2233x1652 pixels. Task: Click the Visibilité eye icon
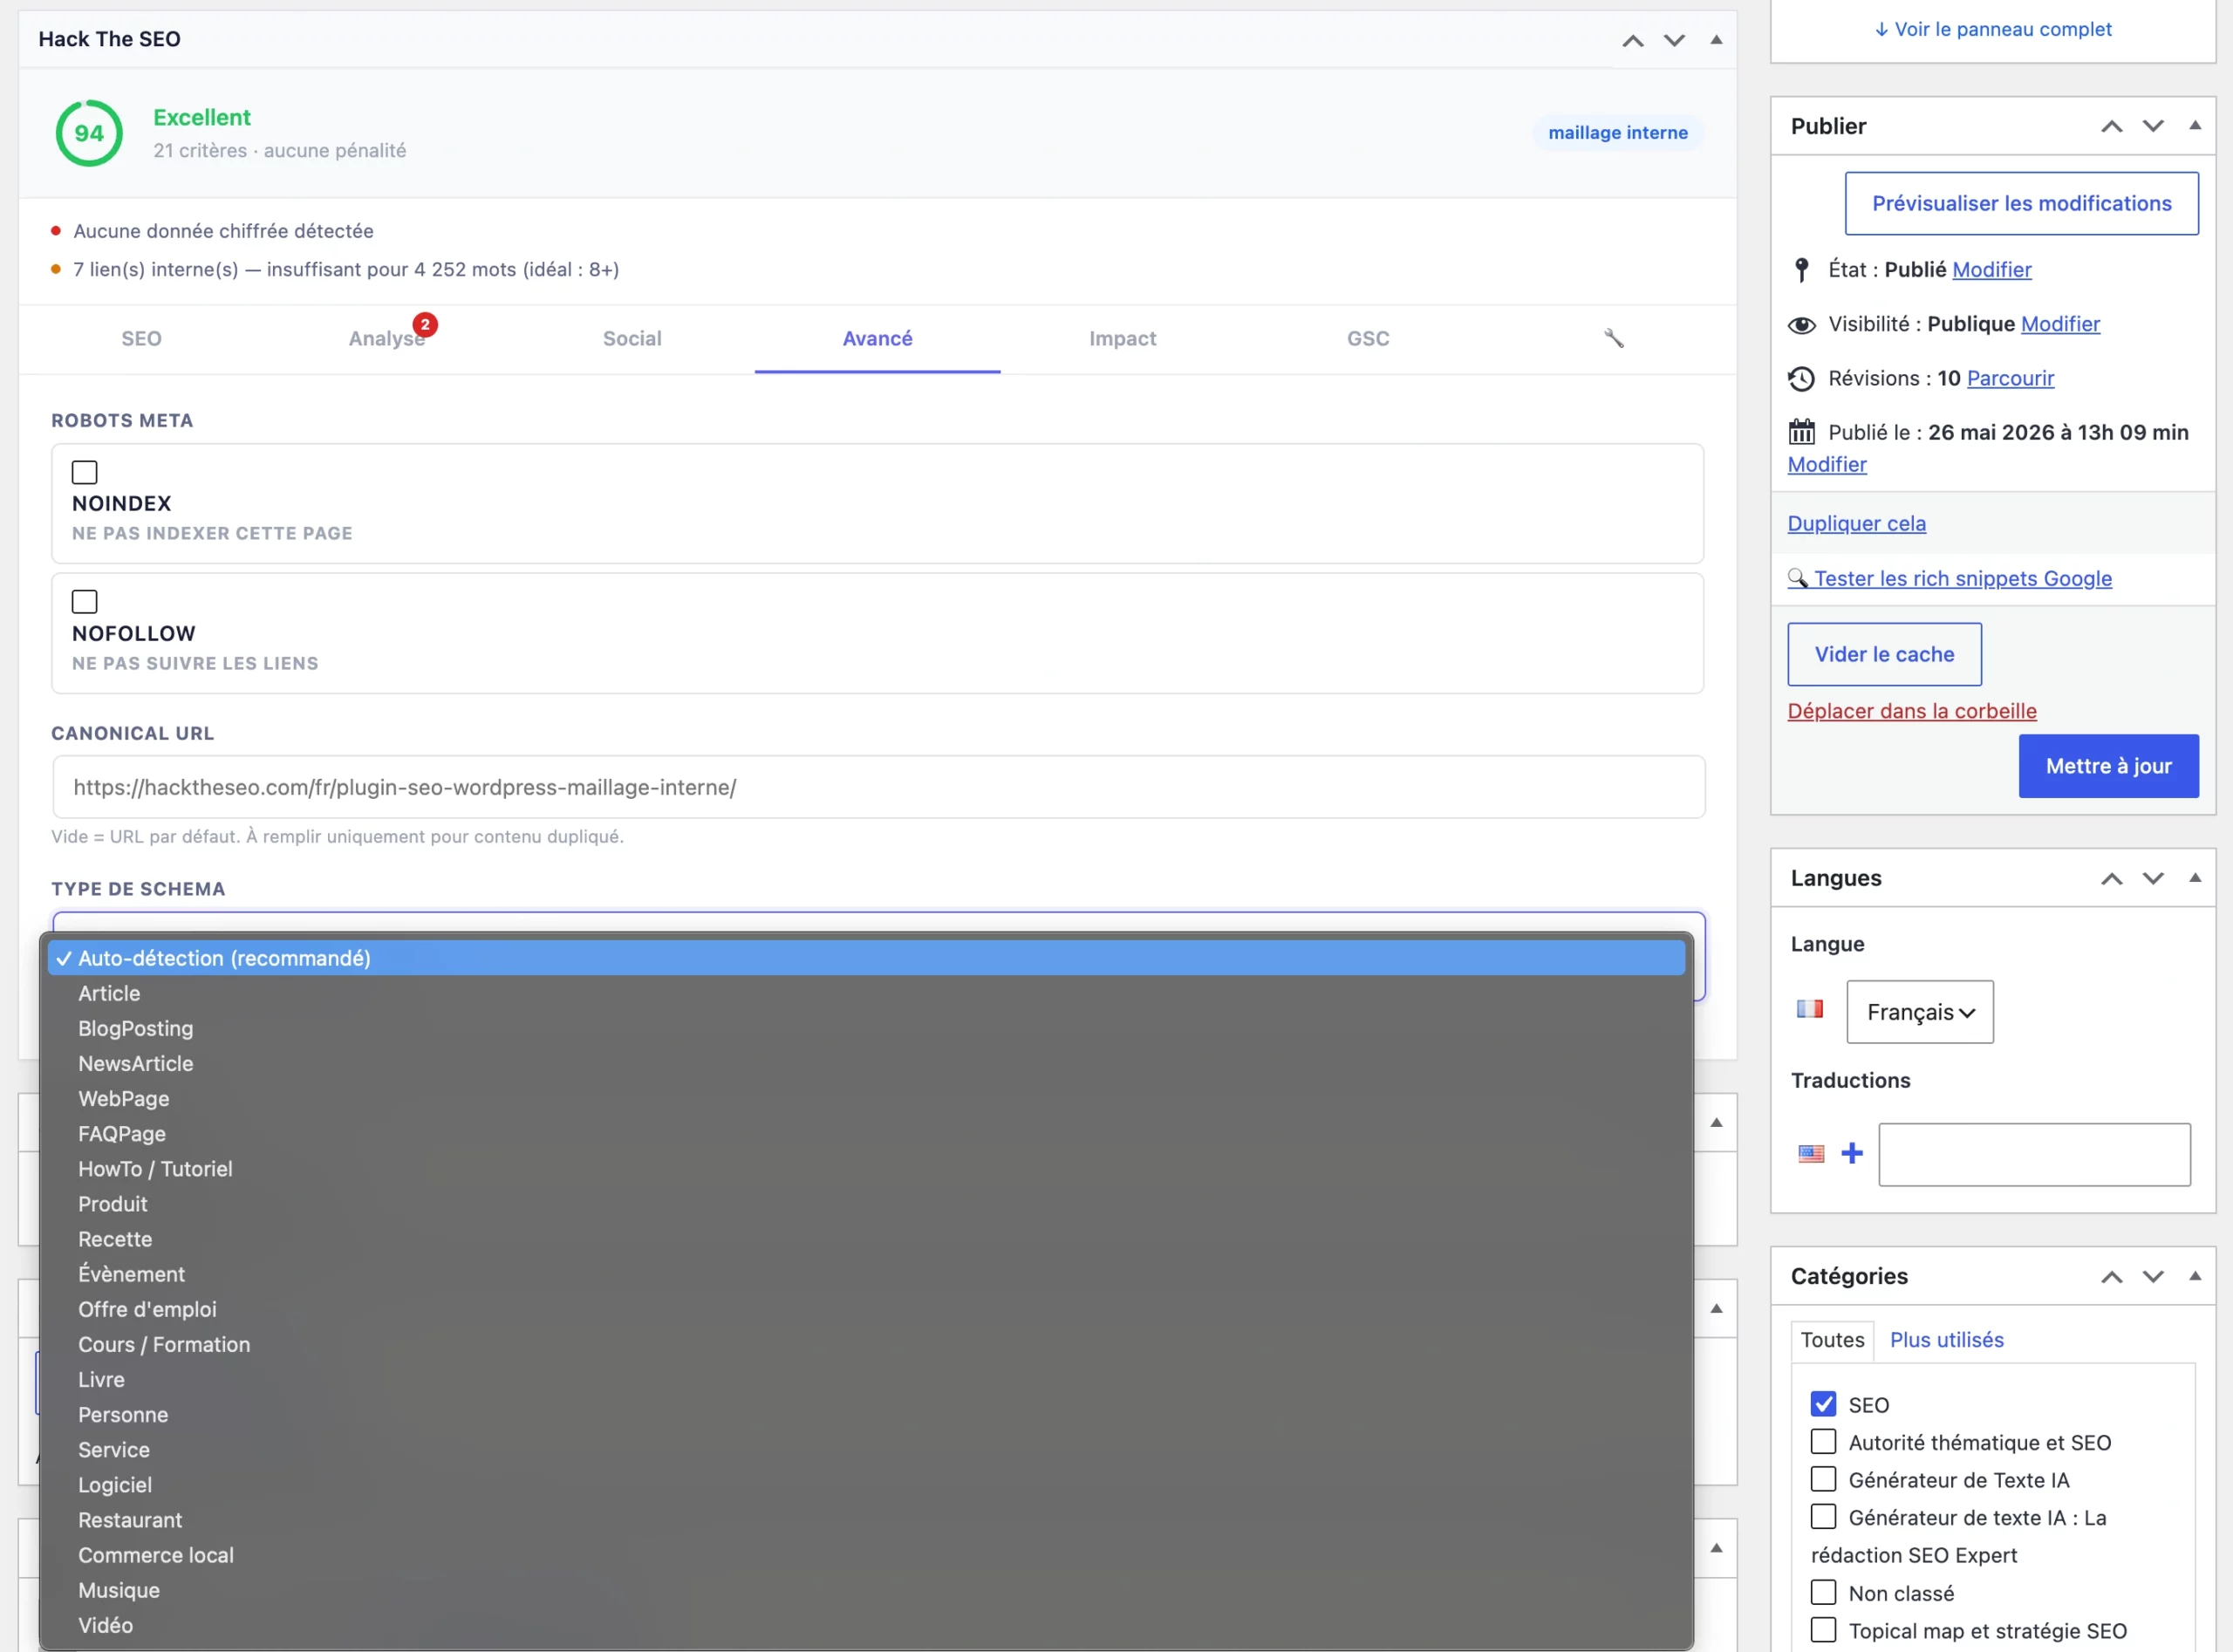click(x=1801, y=324)
